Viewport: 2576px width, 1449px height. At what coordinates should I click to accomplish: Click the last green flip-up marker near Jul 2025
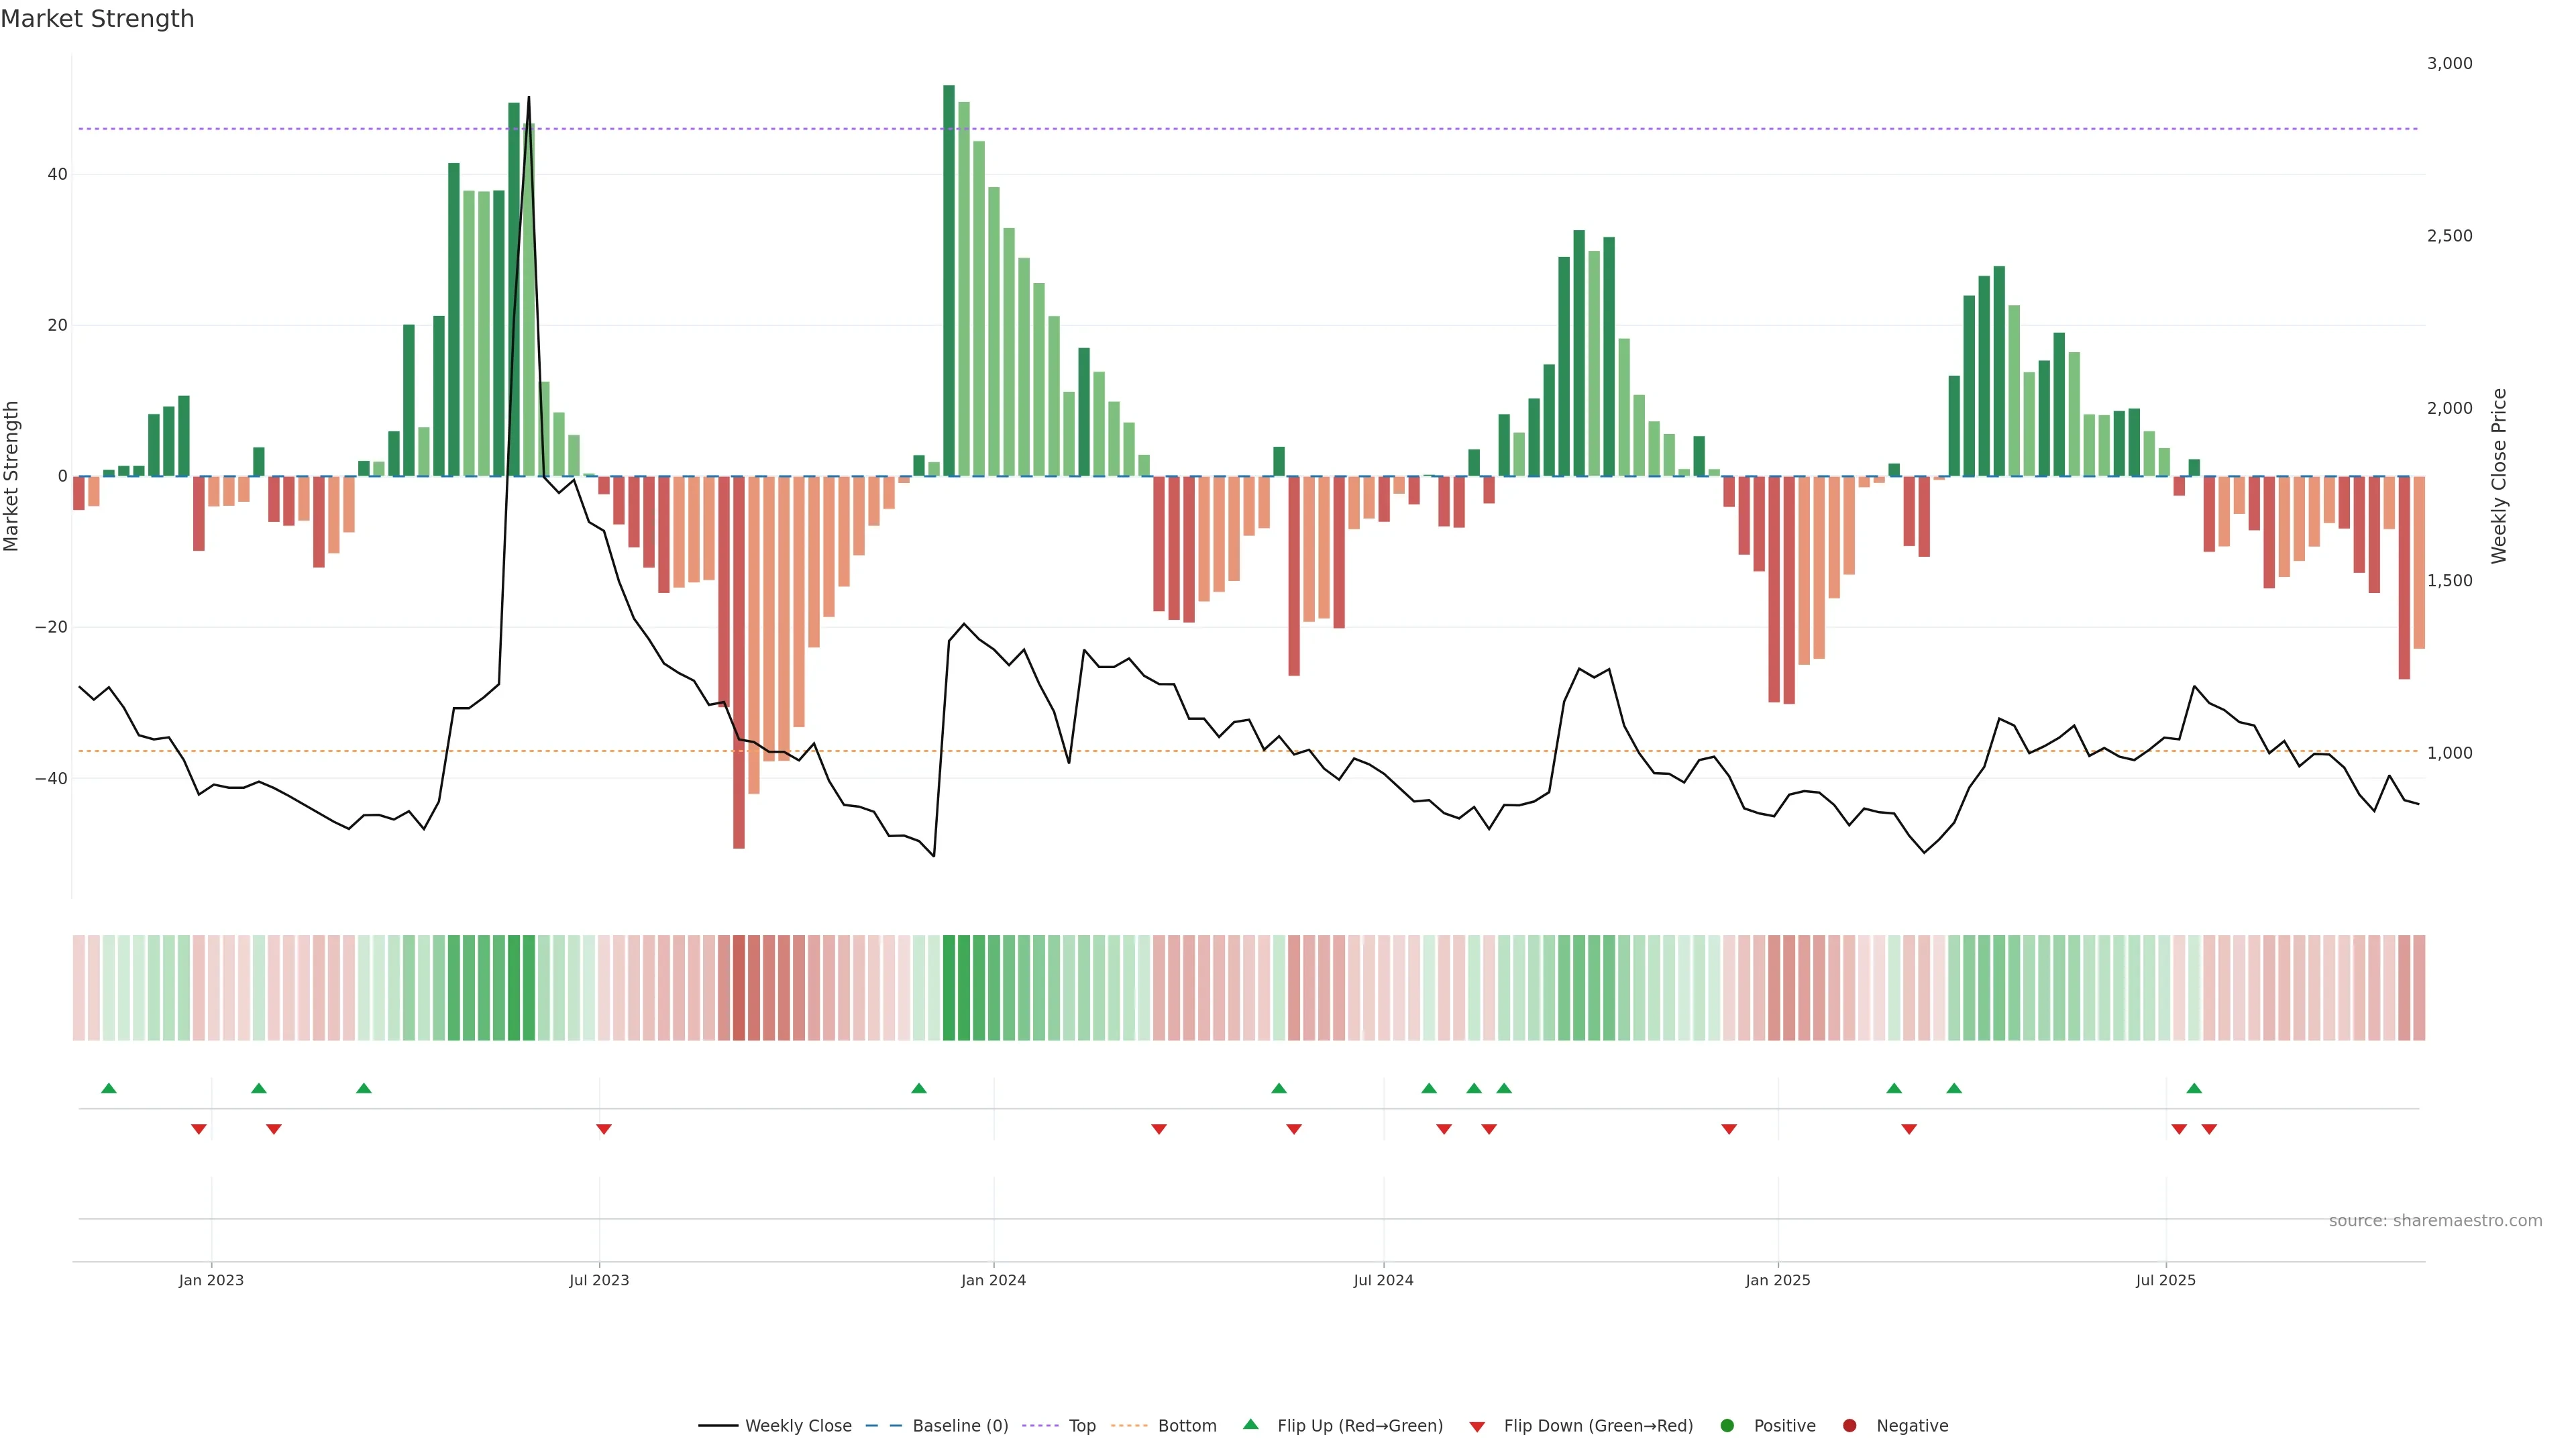(2194, 1088)
